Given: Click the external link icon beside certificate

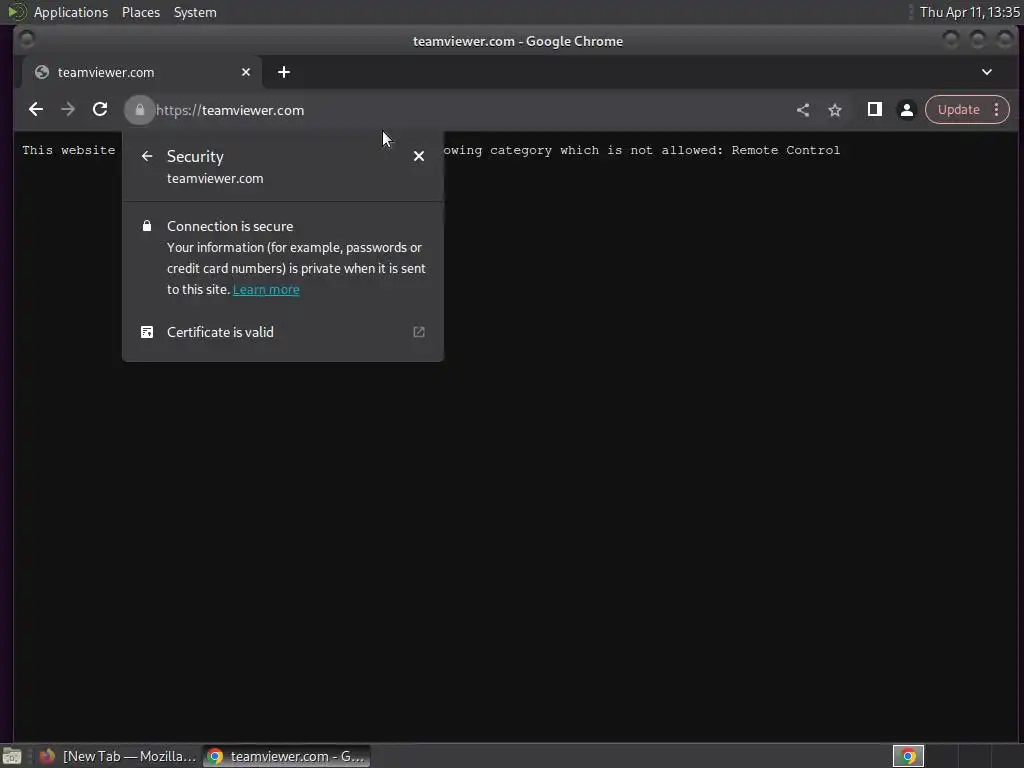Looking at the screenshot, I should (419, 332).
